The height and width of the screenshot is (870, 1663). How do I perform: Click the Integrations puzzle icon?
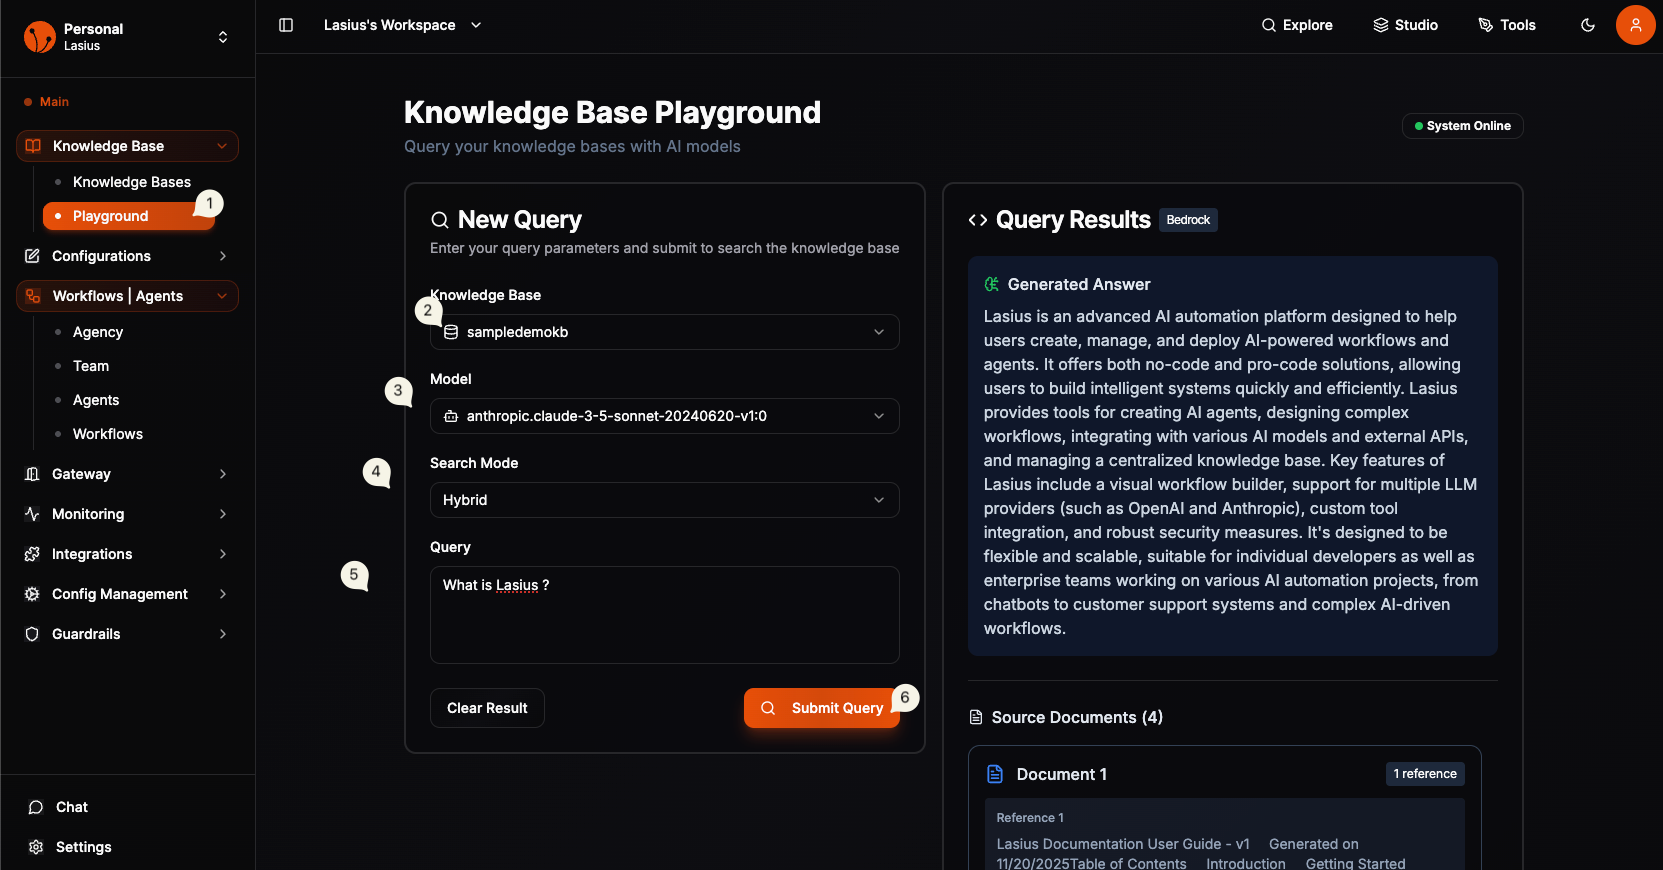click(x=32, y=554)
